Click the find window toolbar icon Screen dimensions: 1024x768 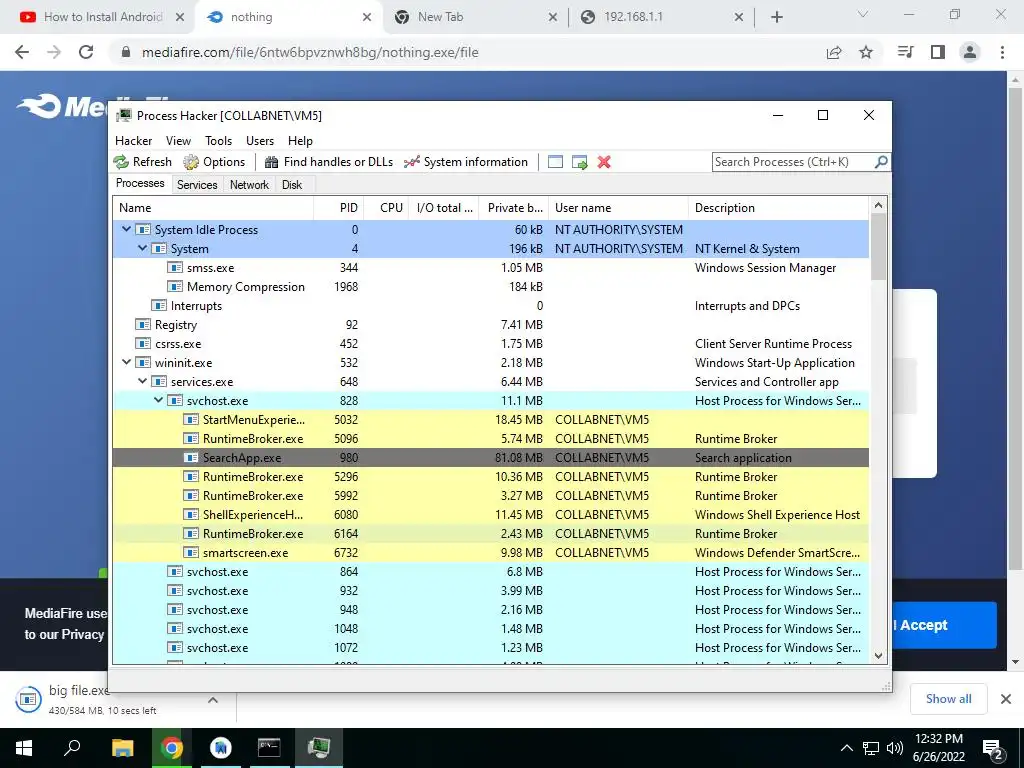tap(555, 162)
